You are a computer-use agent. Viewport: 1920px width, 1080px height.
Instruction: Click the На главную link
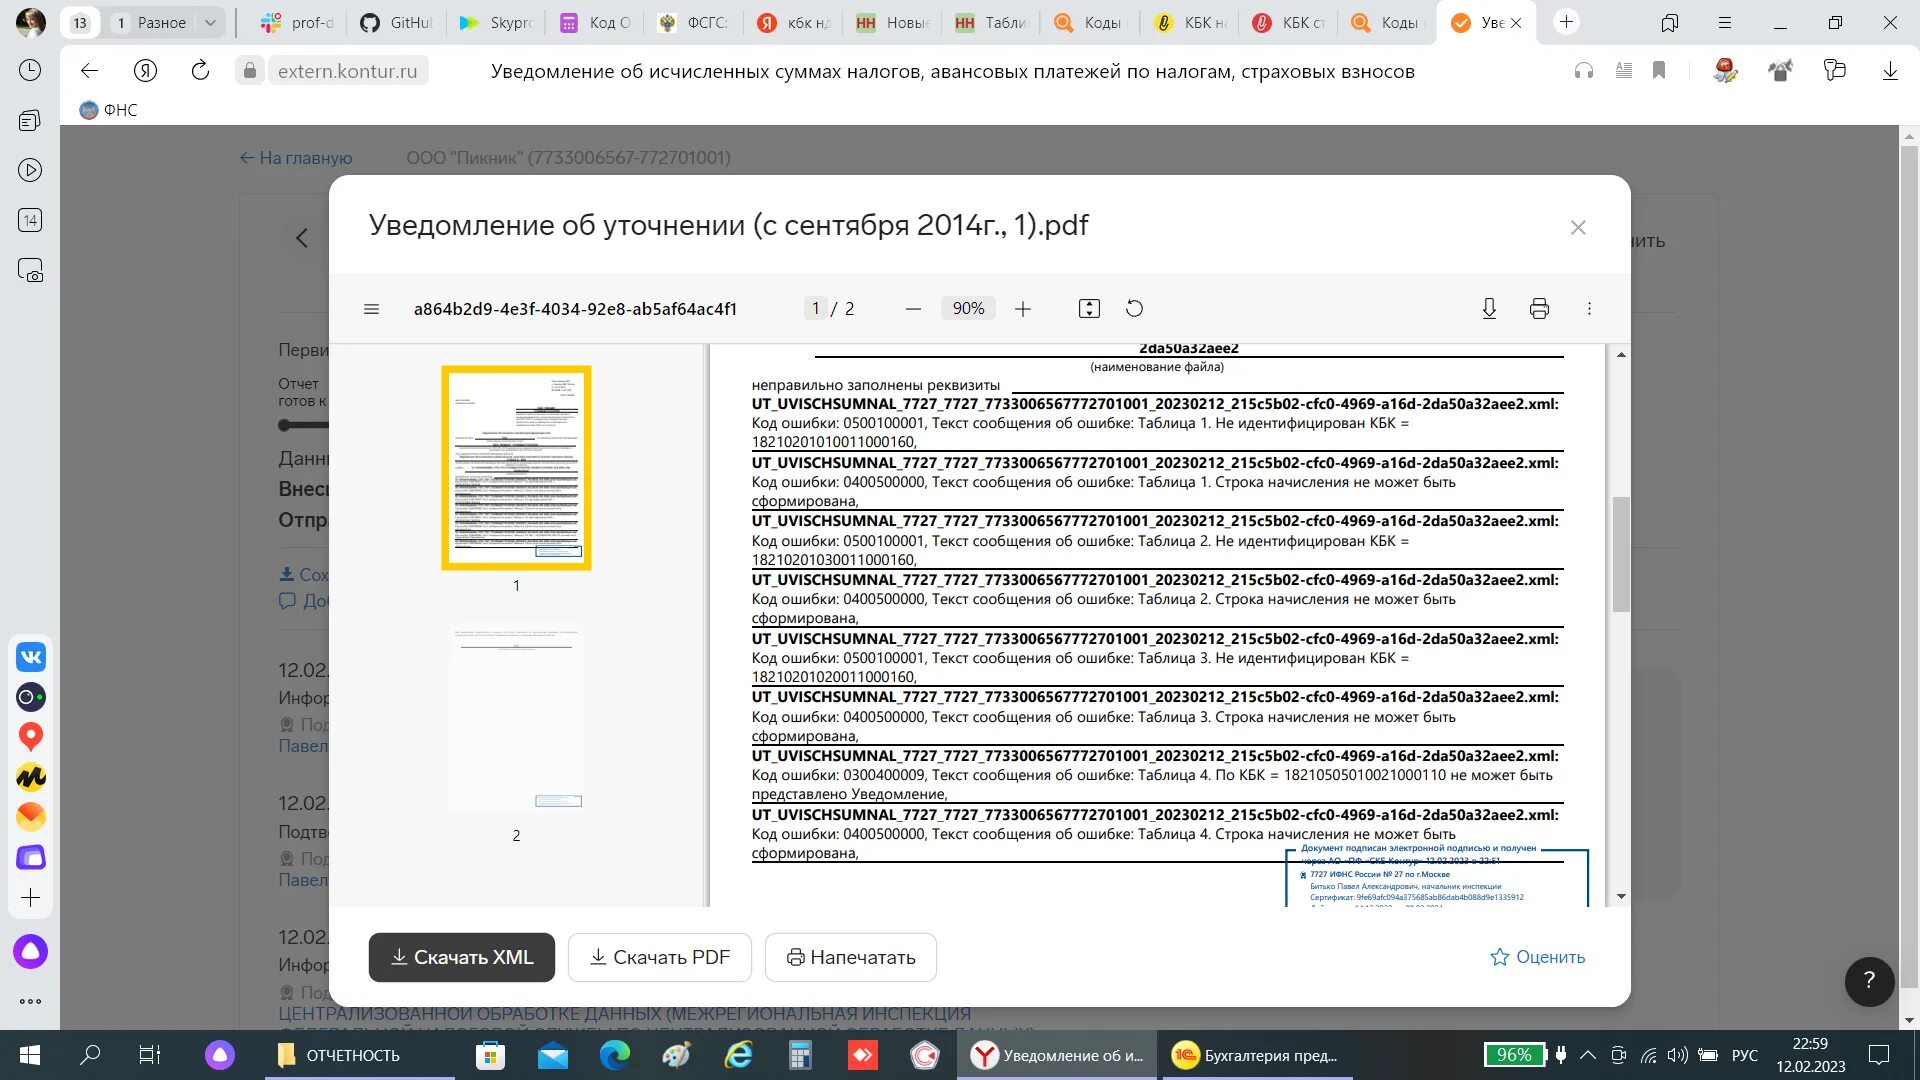point(296,158)
